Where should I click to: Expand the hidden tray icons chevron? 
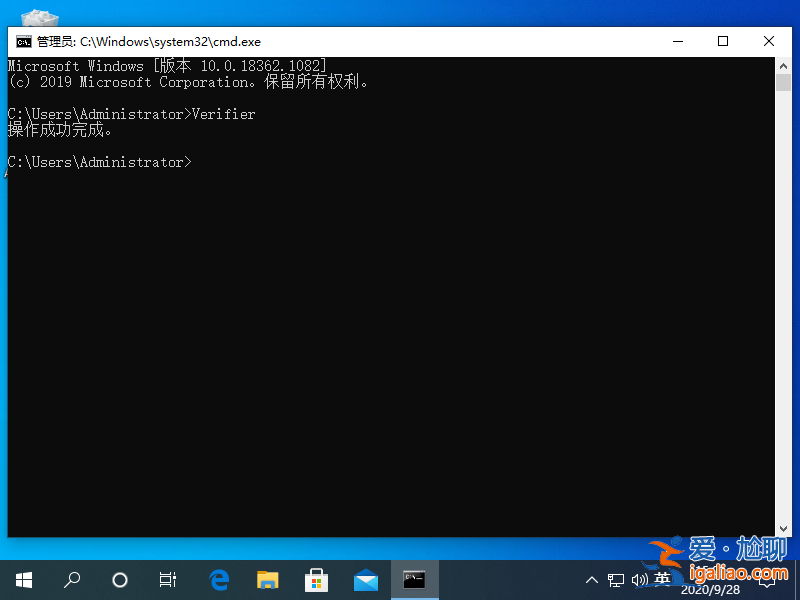click(592, 579)
